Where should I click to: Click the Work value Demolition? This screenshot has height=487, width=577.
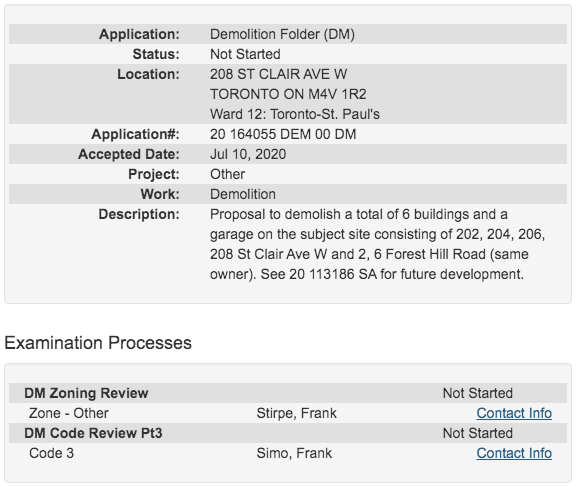[243, 194]
